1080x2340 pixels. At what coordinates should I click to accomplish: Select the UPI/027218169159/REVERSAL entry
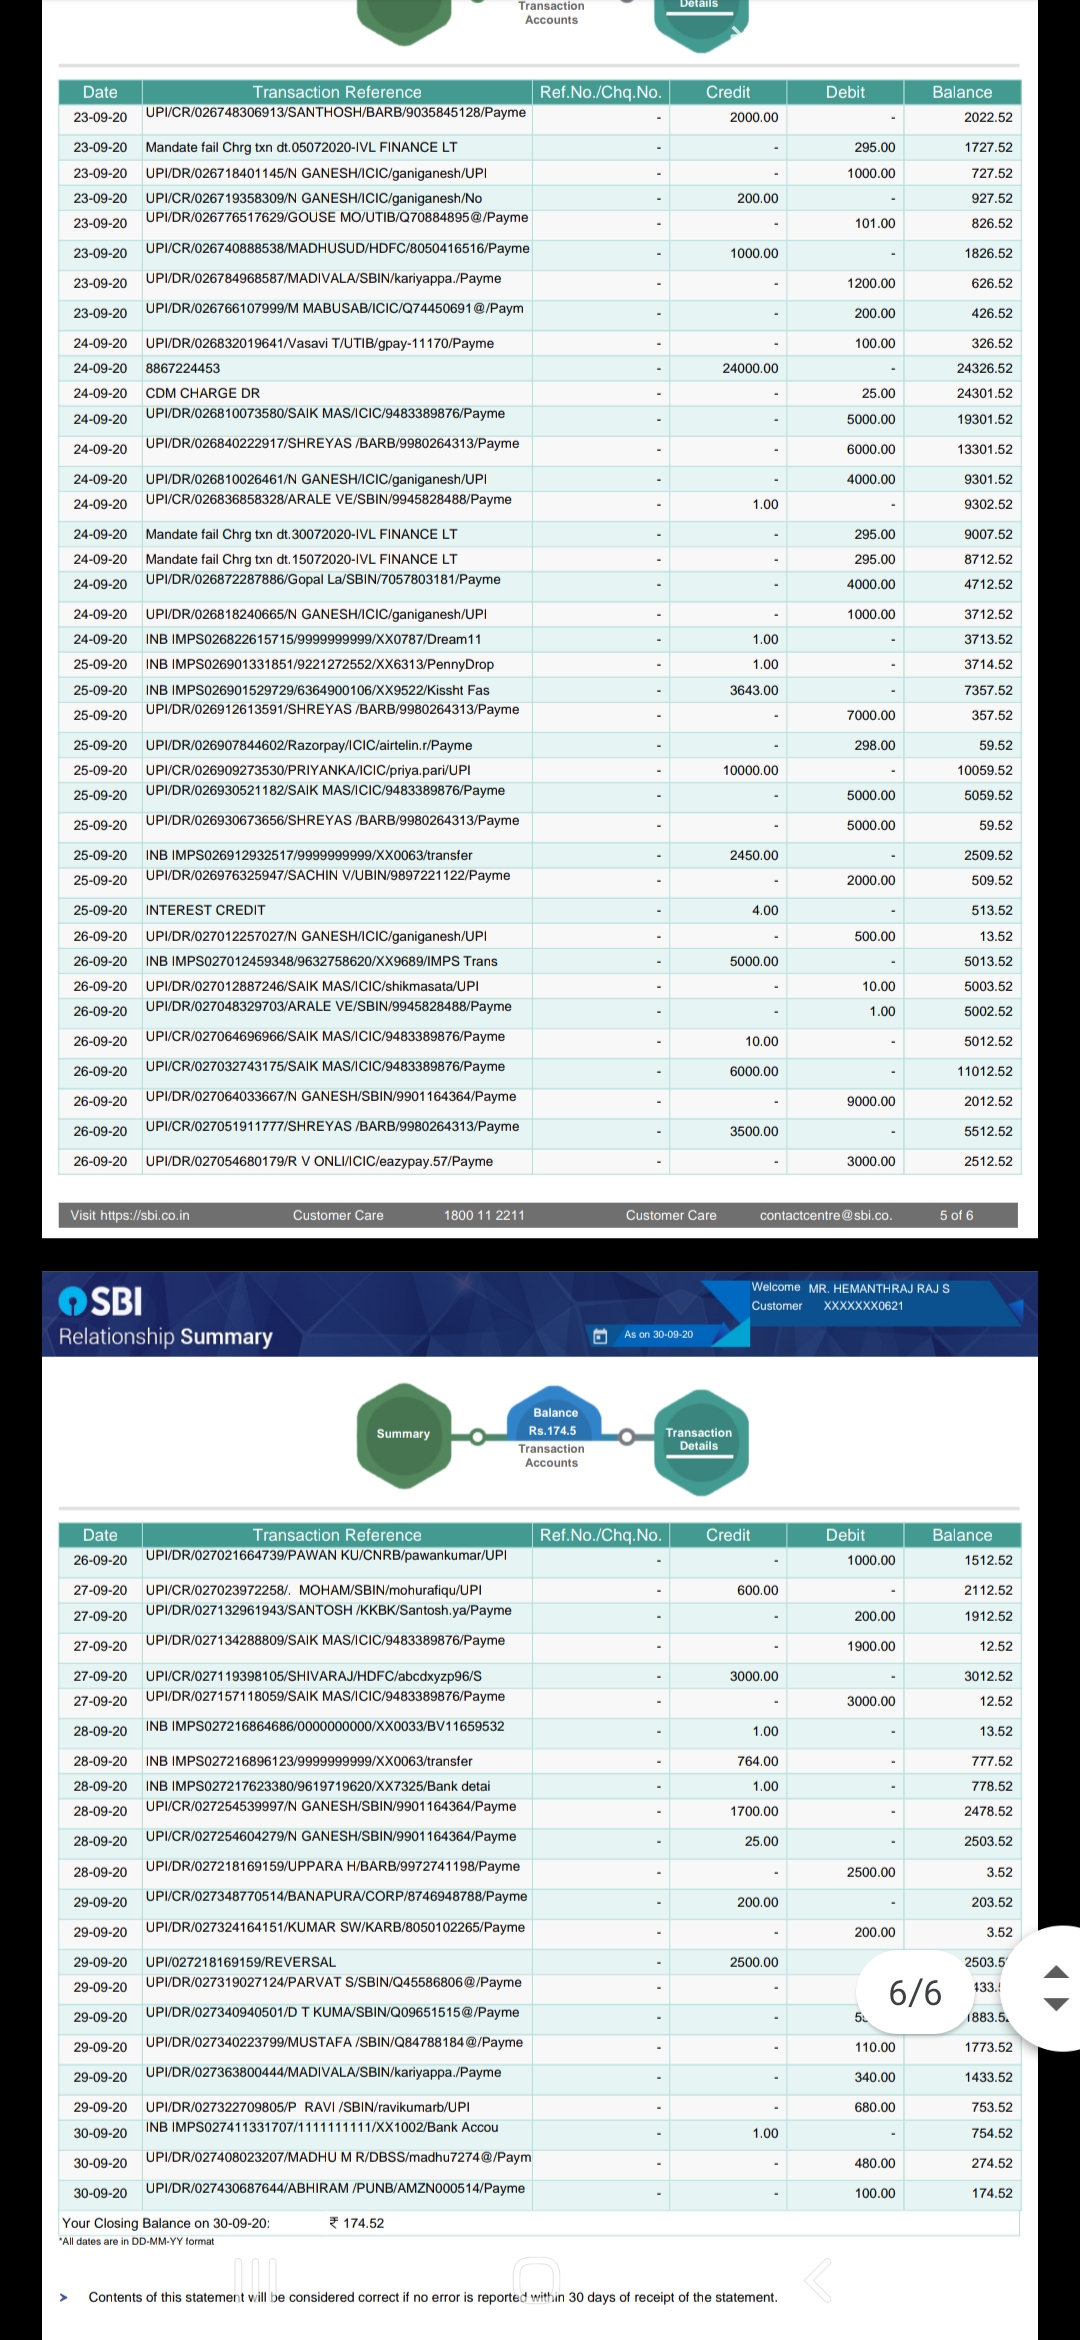(241, 1961)
